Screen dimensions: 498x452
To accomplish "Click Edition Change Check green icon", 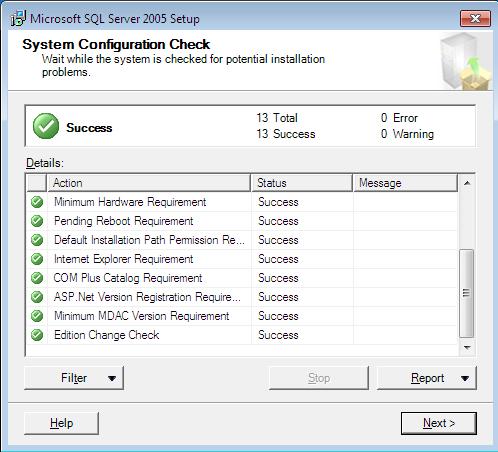I will [x=37, y=335].
